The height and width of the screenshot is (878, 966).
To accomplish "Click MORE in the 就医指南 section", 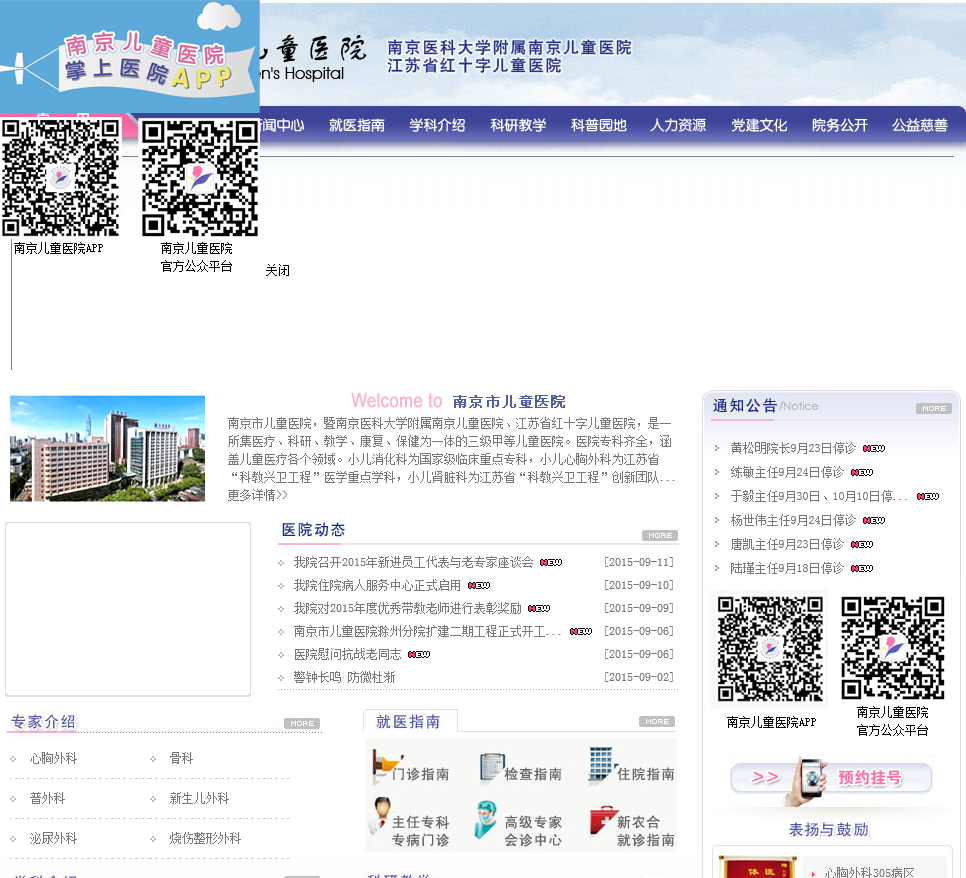I will click(657, 722).
